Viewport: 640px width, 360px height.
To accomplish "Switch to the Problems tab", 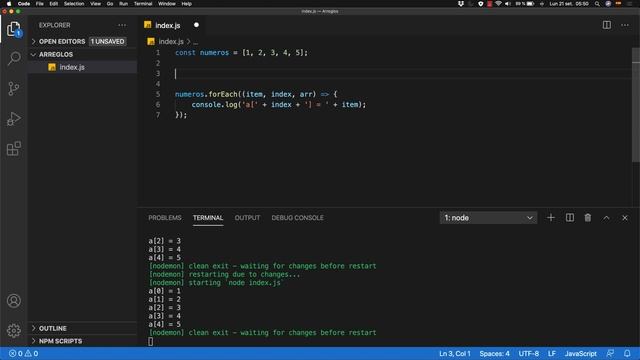I will coord(164,218).
